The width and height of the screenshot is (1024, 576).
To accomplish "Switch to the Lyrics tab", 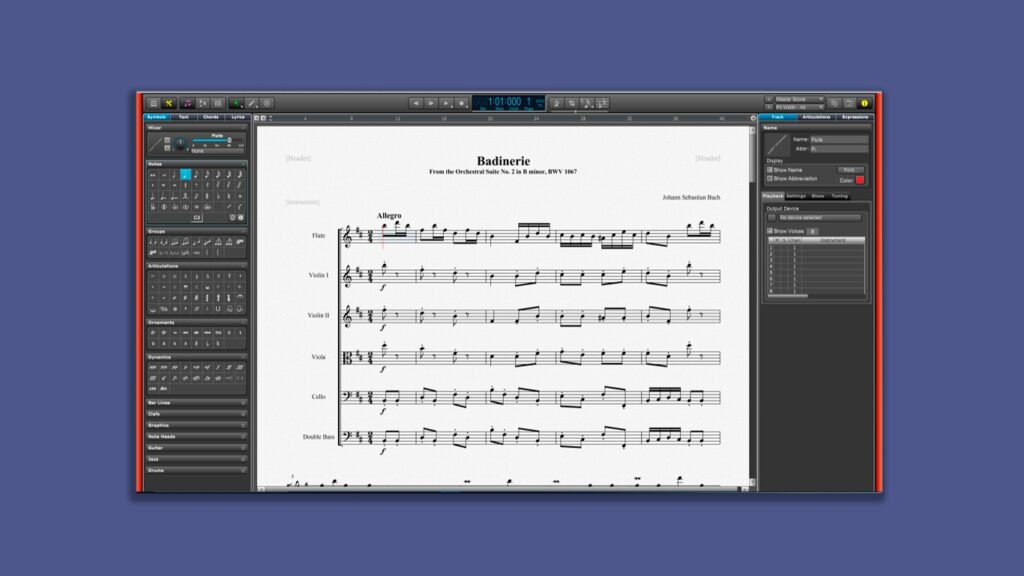I will point(237,117).
